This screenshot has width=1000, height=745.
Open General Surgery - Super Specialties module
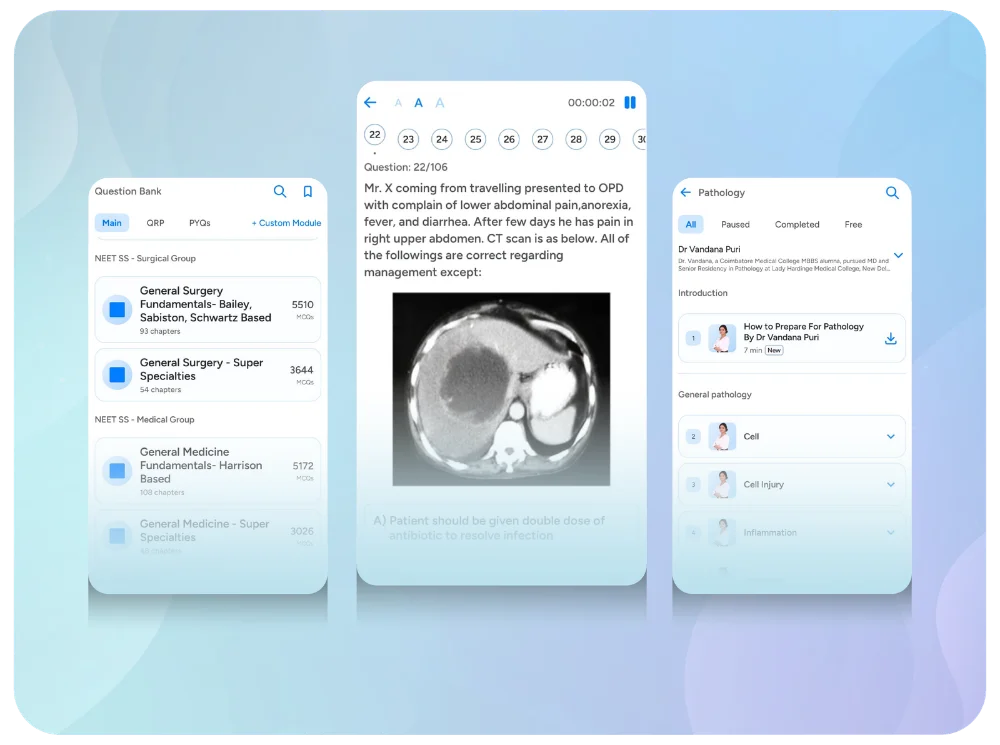coord(207,375)
